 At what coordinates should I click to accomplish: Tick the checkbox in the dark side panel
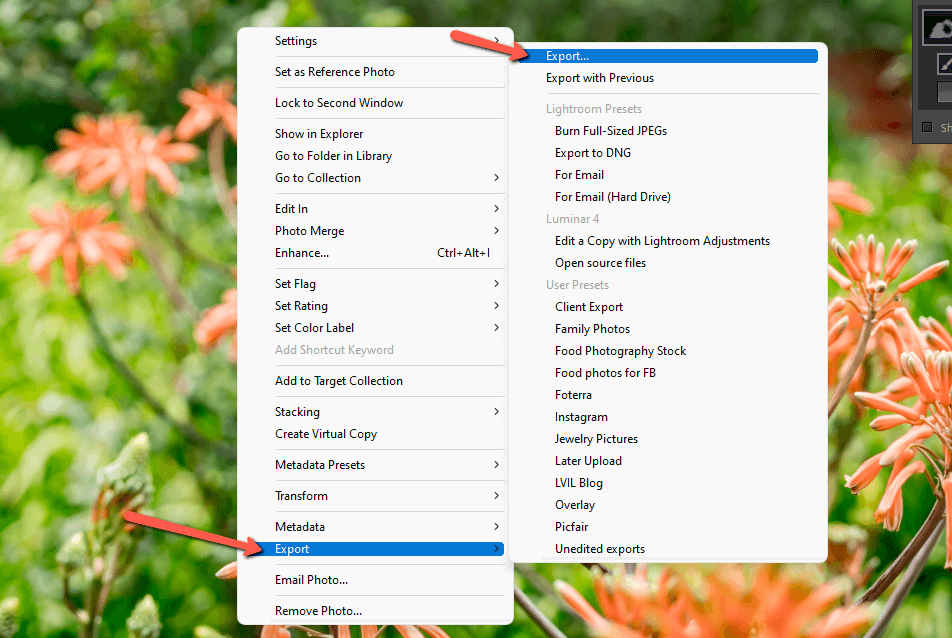[926, 127]
